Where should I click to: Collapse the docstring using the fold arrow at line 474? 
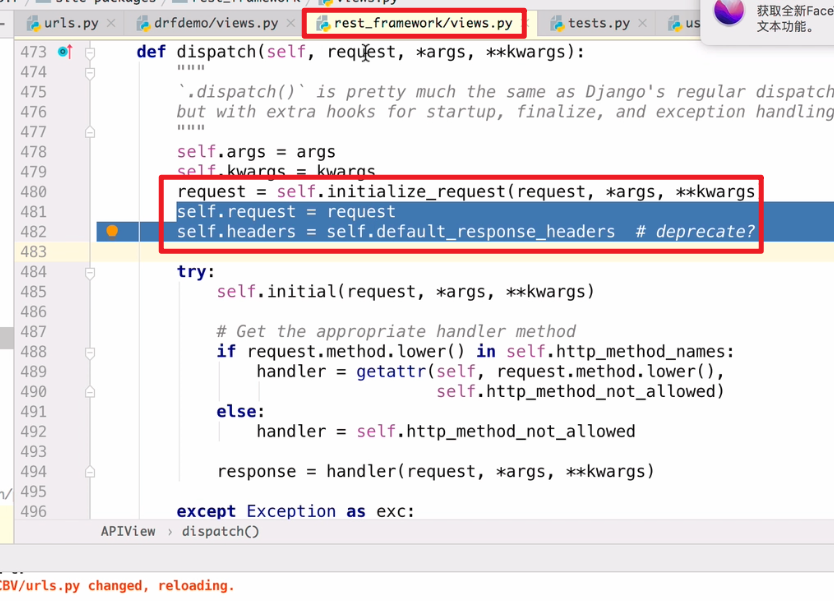tap(90, 73)
